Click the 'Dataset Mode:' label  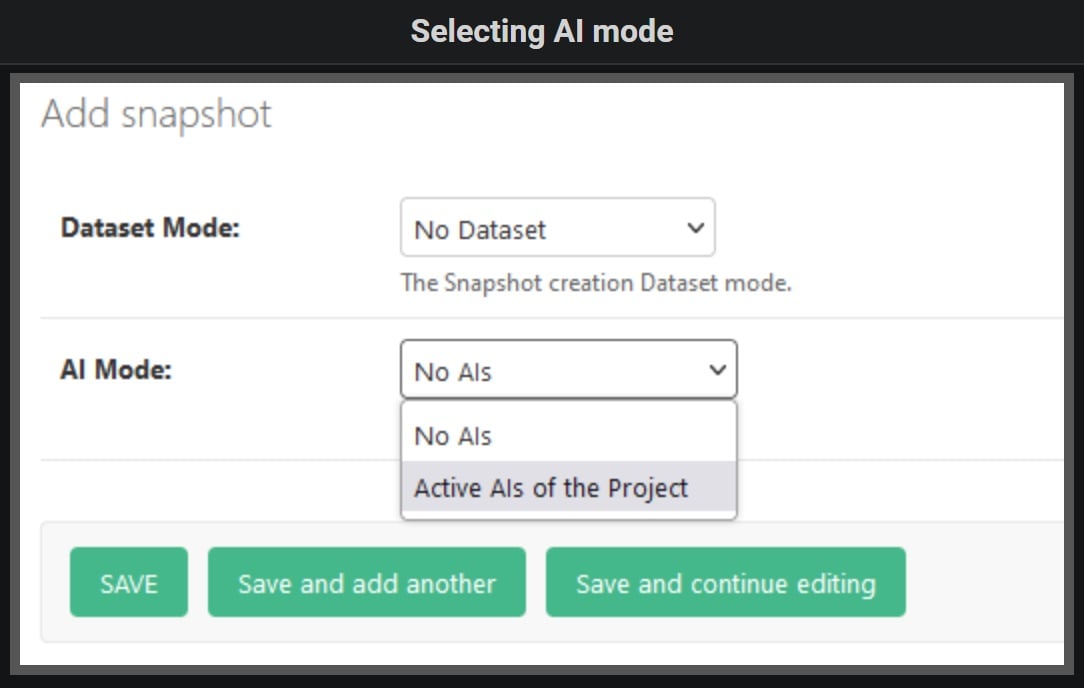point(150,227)
